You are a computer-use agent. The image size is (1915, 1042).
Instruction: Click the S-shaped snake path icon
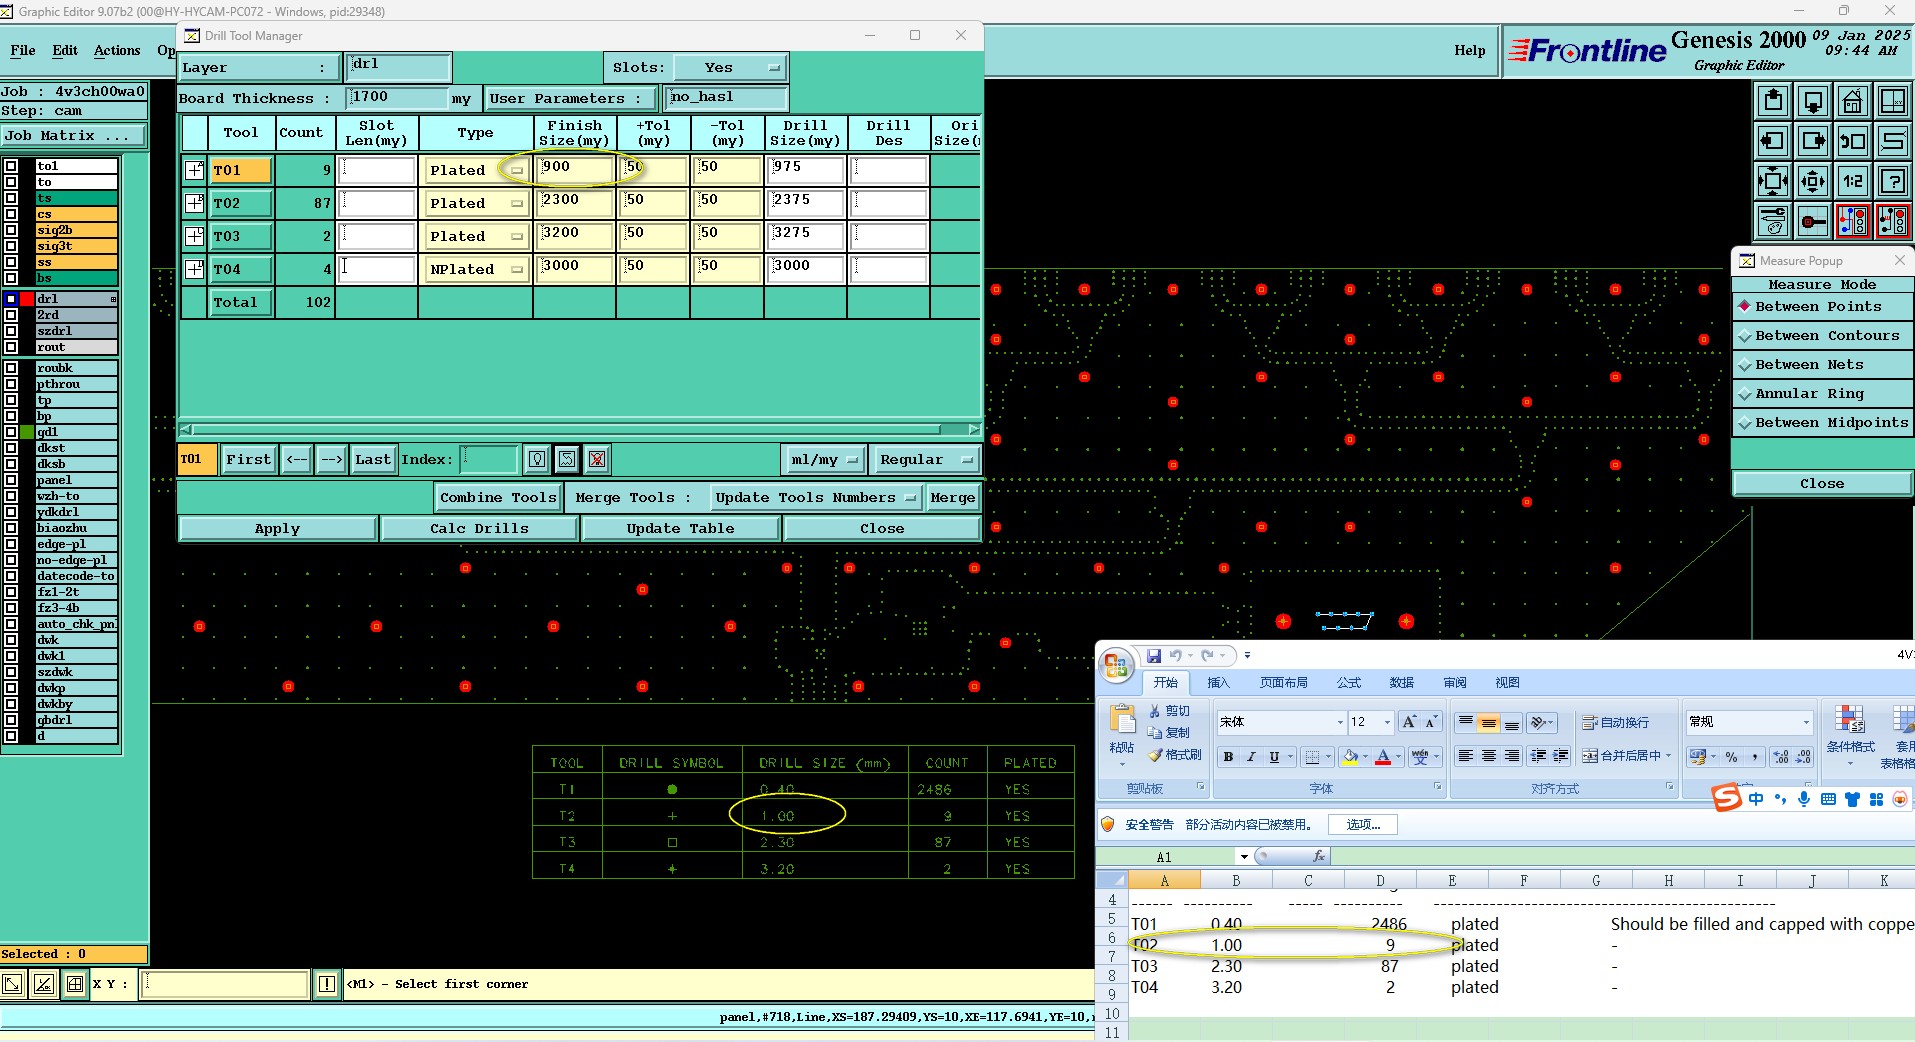(1892, 141)
